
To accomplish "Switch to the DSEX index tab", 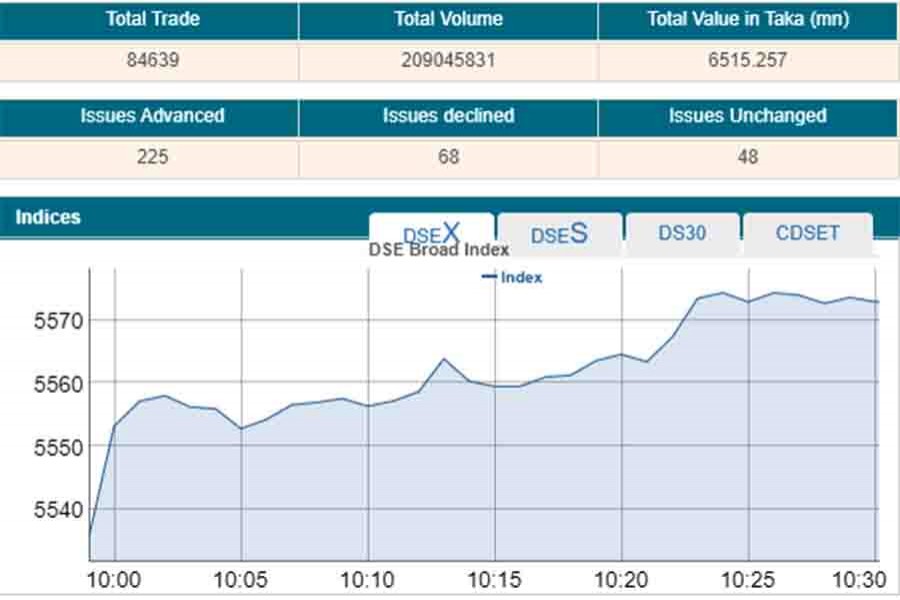I will click(431, 233).
